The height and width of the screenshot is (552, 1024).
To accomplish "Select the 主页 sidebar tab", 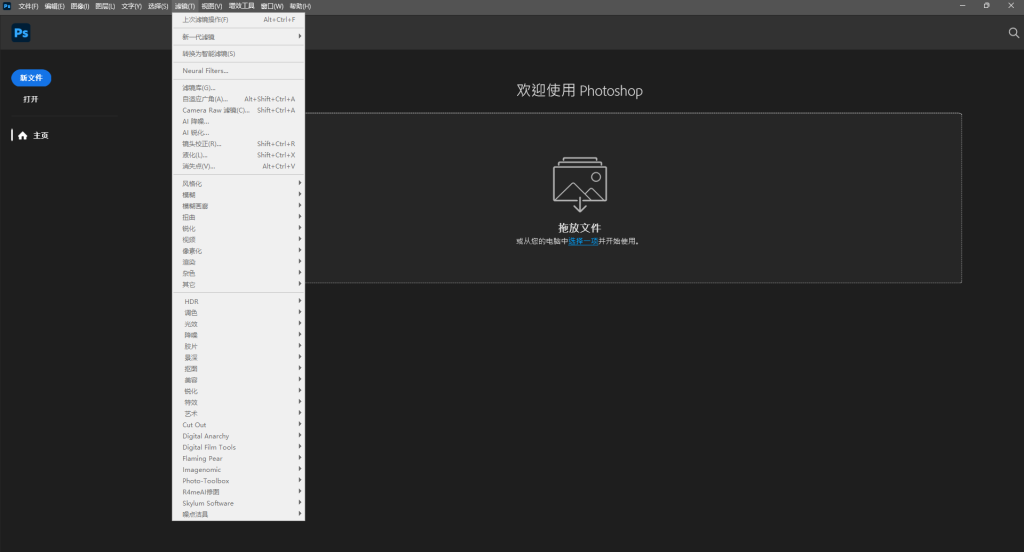I will [x=40, y=135].
